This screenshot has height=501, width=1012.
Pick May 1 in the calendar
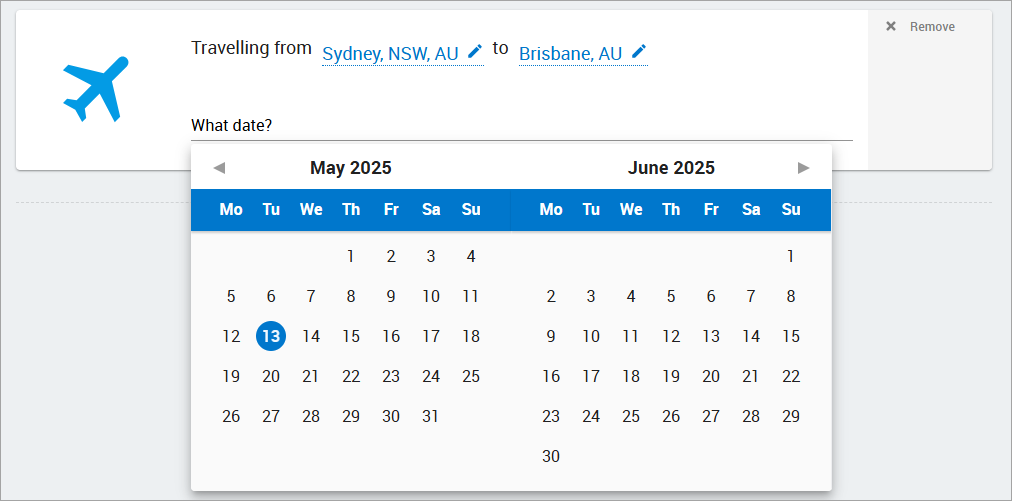pos(350,257)
